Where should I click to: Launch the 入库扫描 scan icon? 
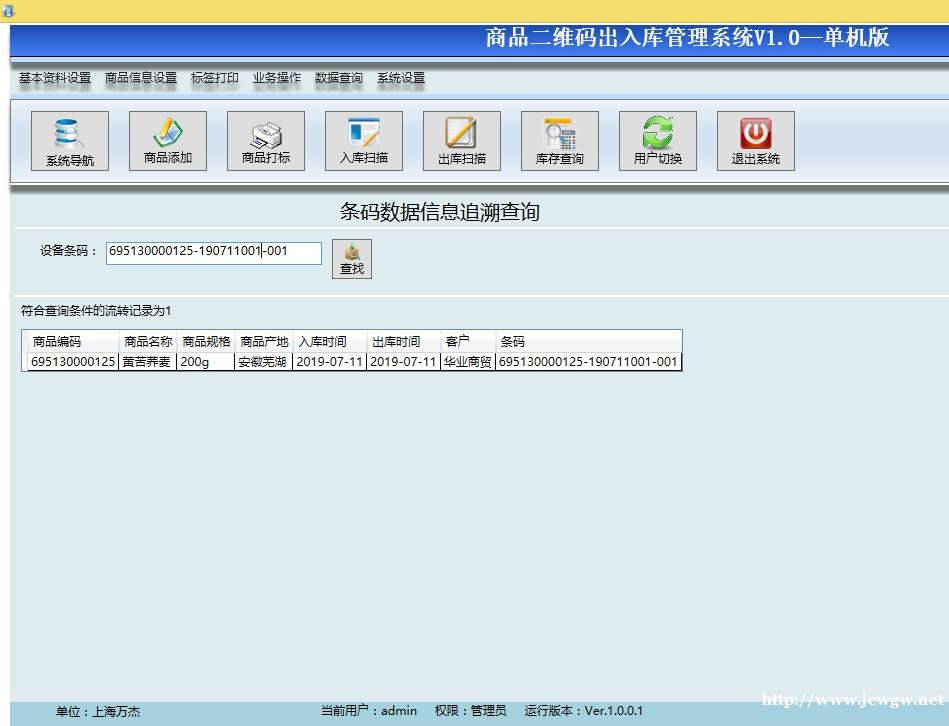click(x=363, y=141)
